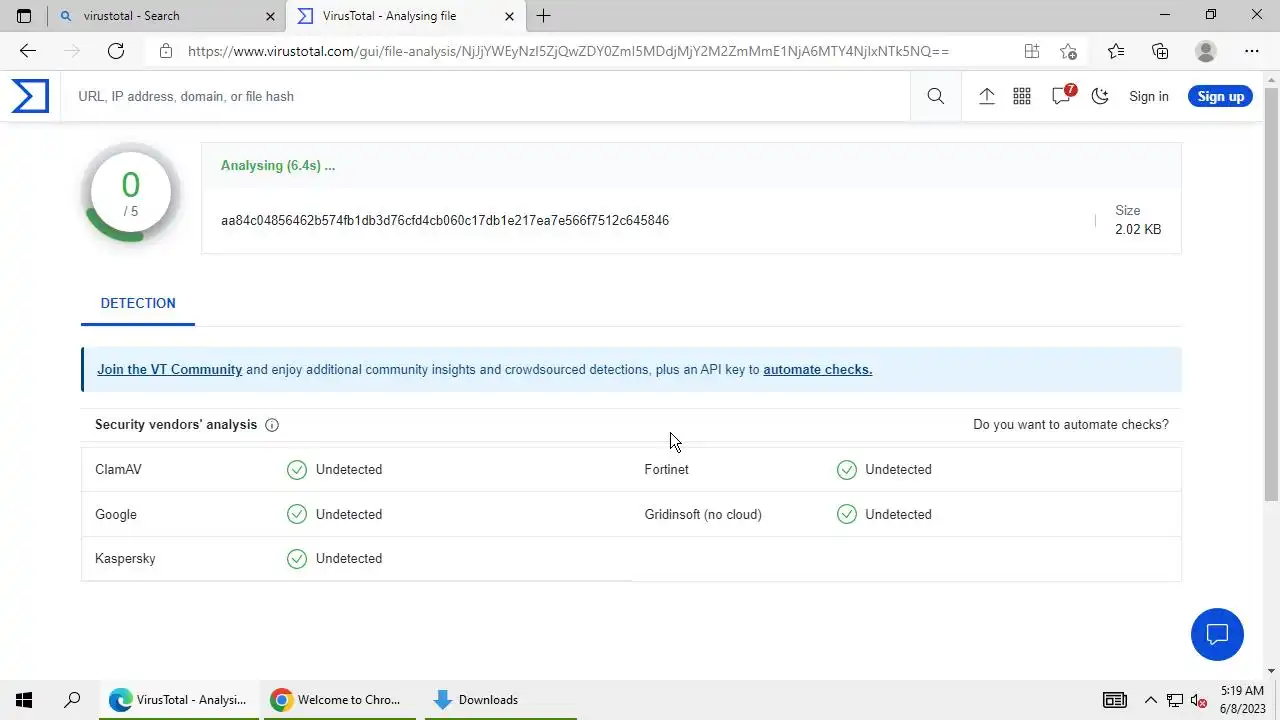Viewport: 1280px width, 720px height.
Task: Open the Collections icon
Action: pos(1160,51)
